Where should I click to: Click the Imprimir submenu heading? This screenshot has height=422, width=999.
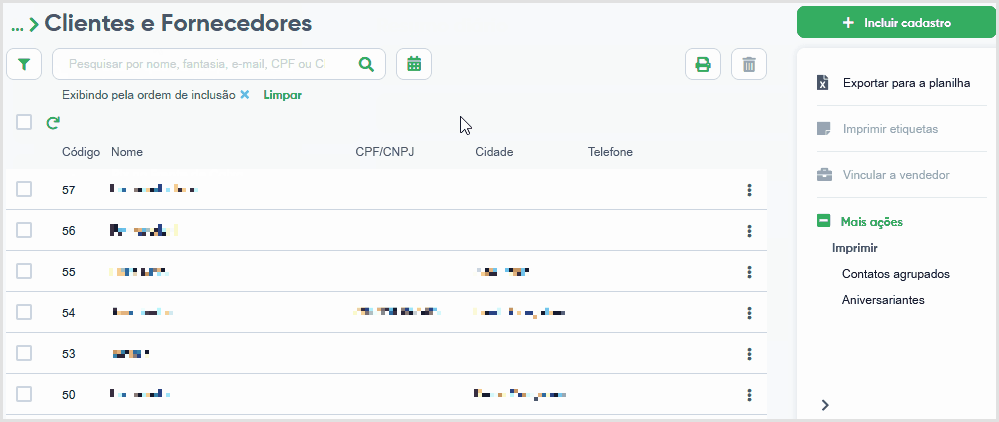(855, 248)
